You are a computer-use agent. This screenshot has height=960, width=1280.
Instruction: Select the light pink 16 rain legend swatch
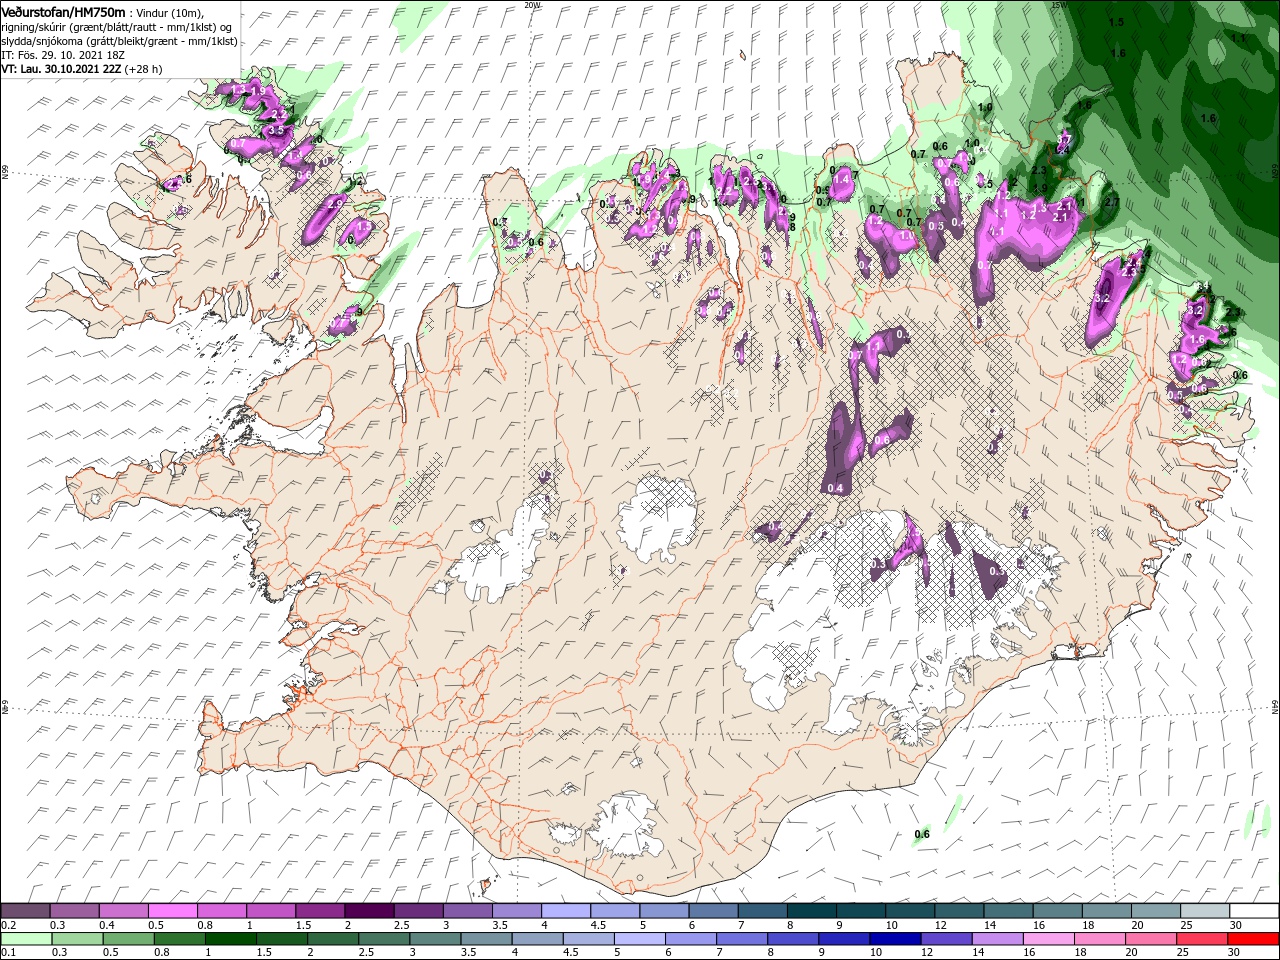(x=1048, y=939)
